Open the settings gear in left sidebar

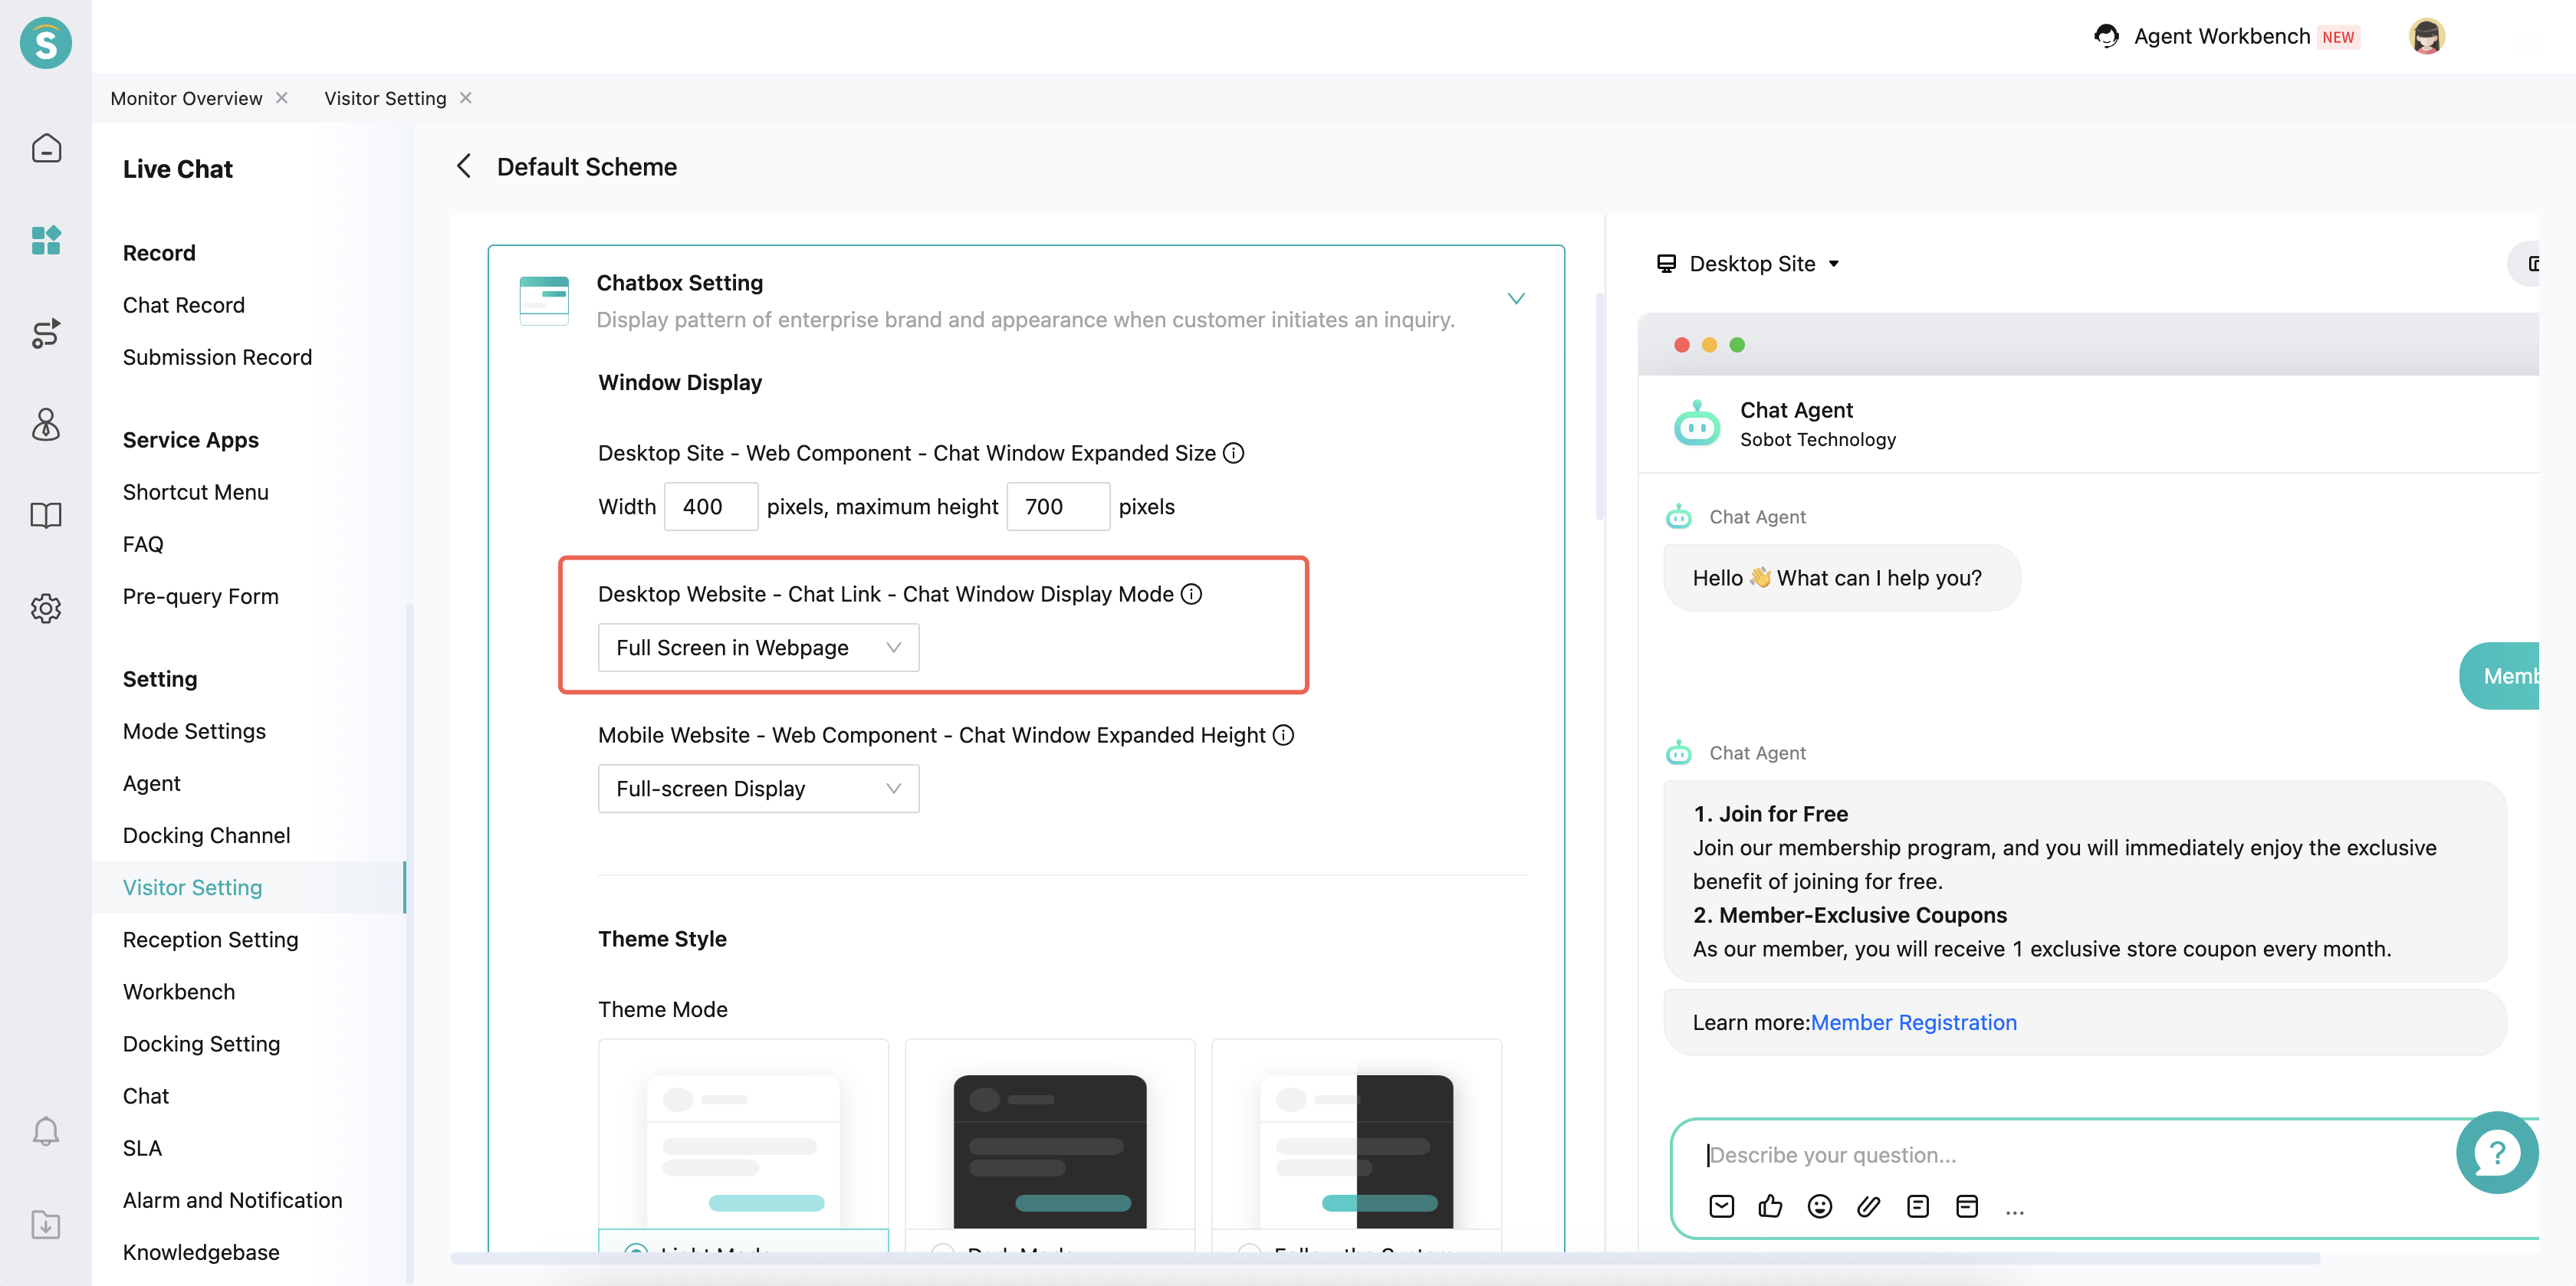coord(46,608)
